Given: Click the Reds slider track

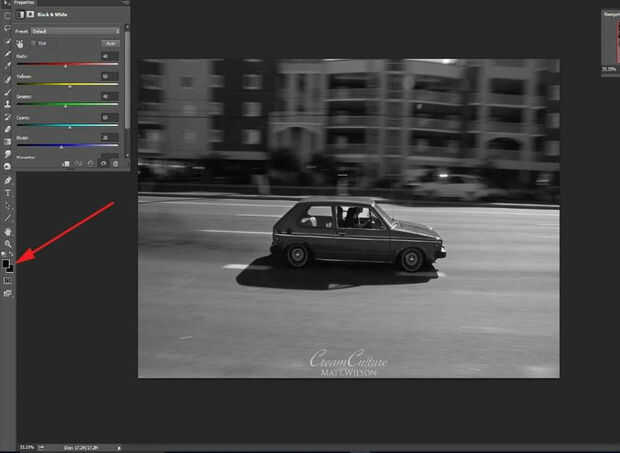Looking at the screenshot, I should (68, 64).
